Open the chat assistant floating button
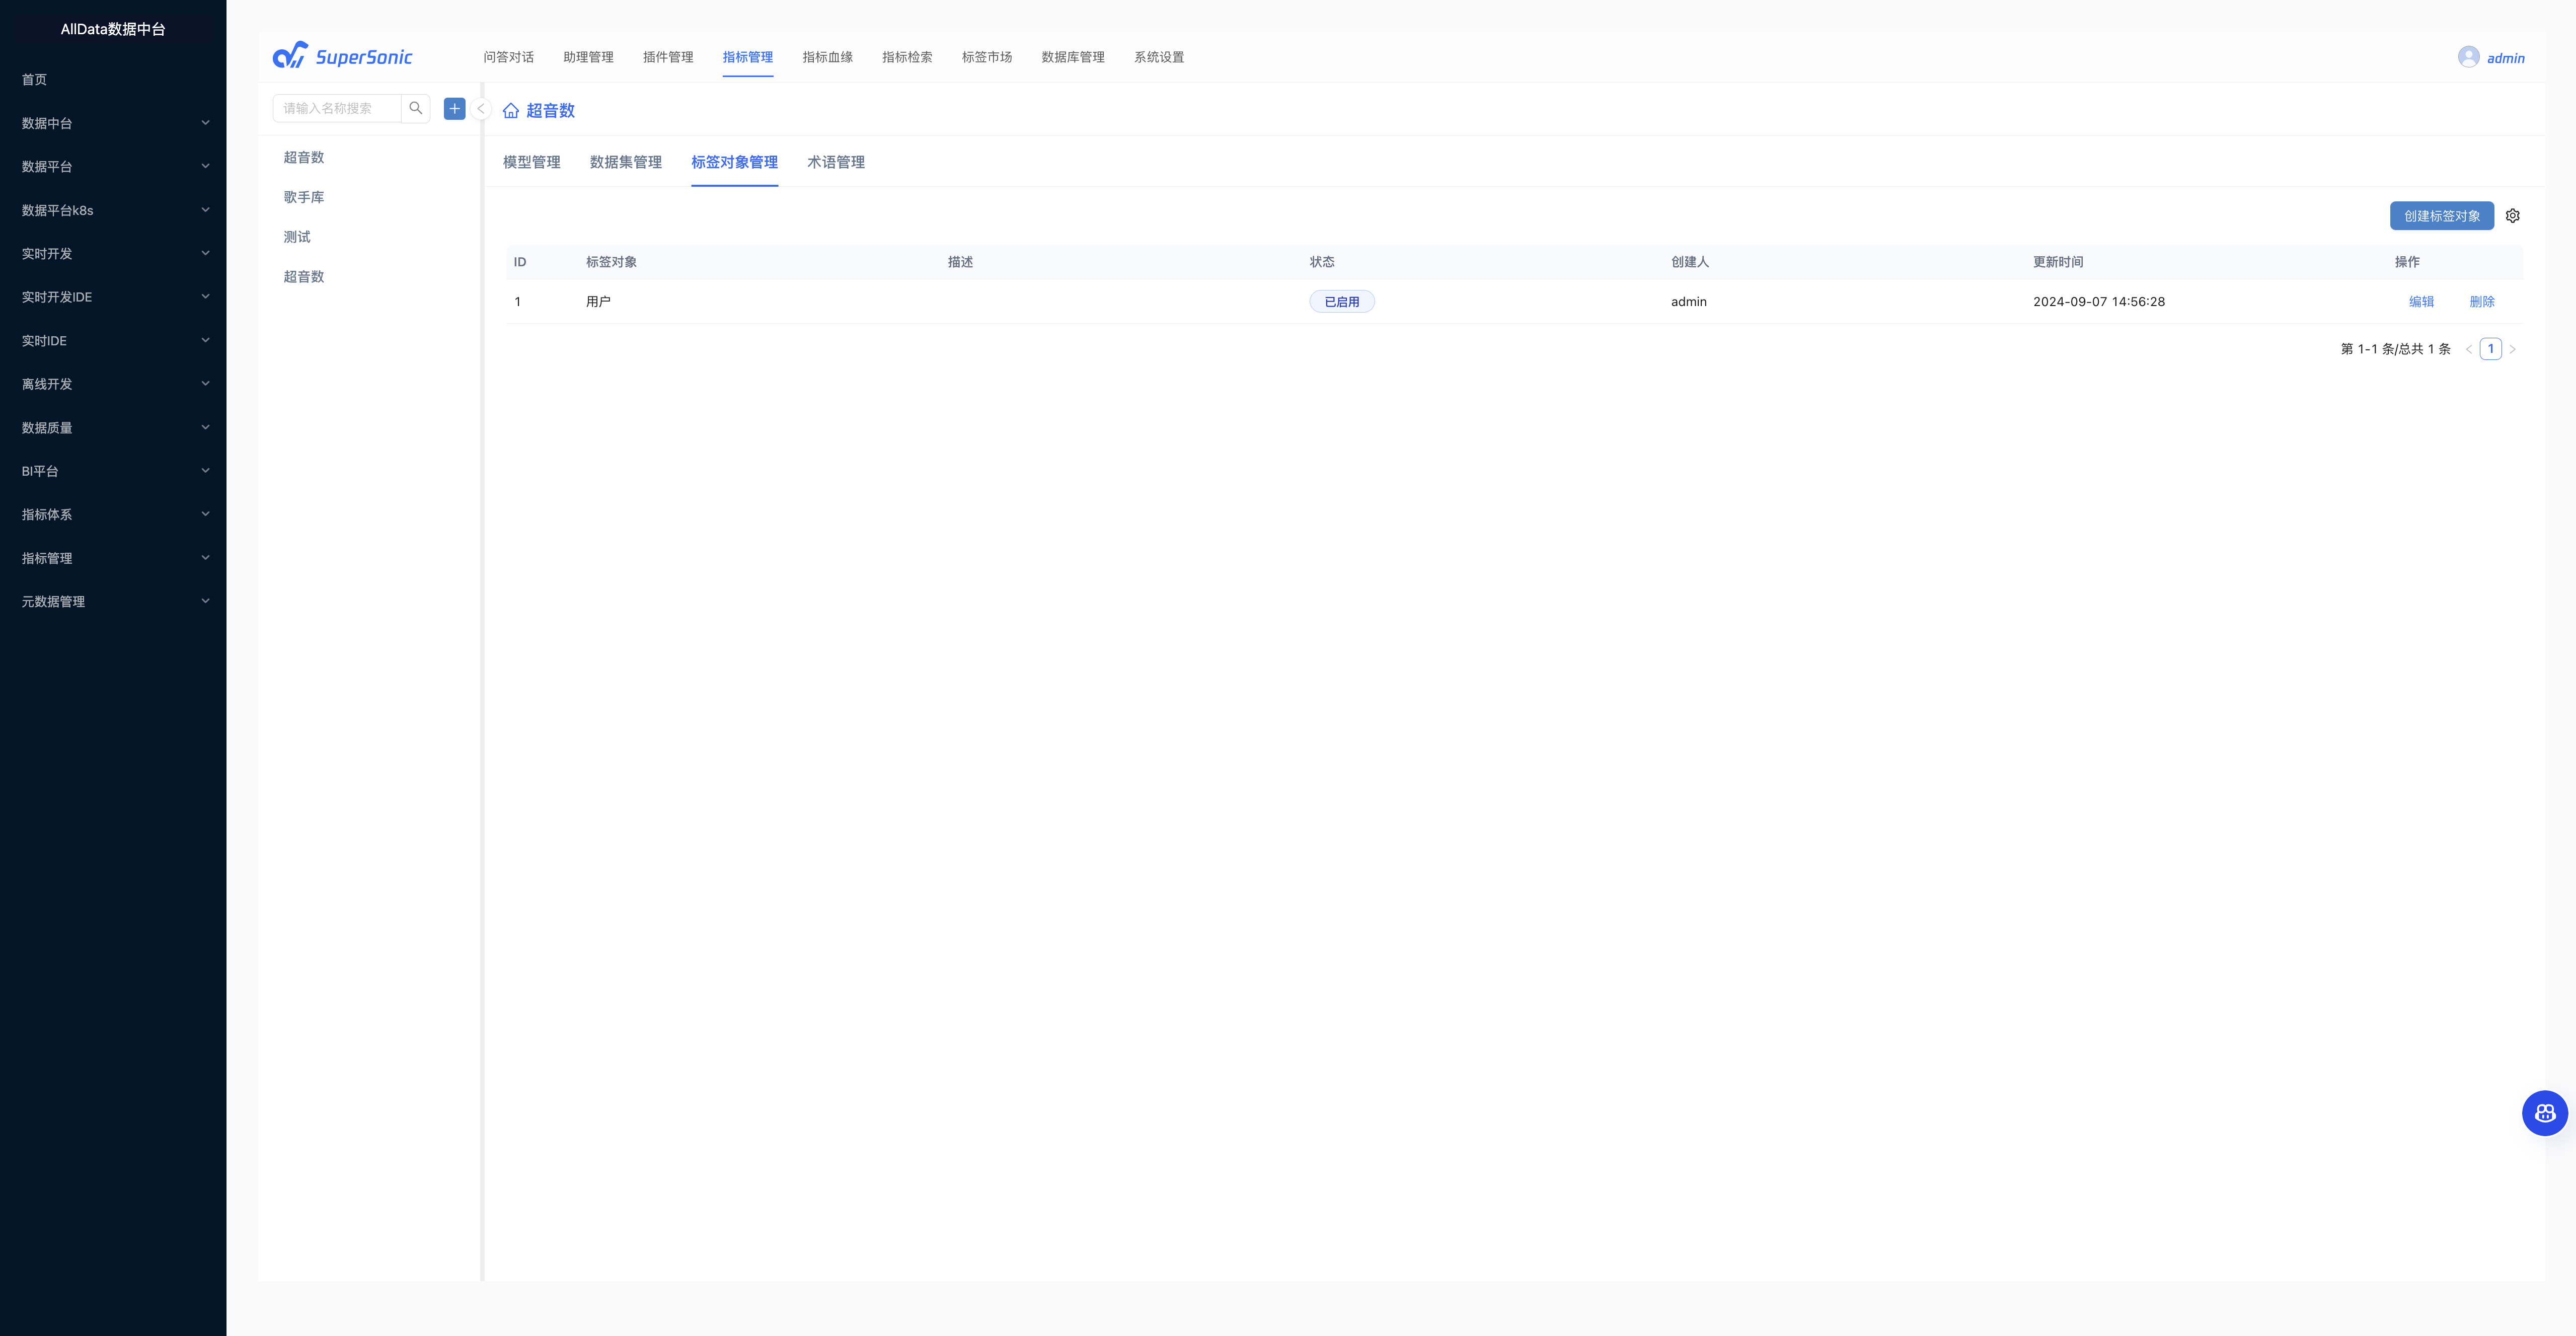Screen dimensions: 2576x1336 [2545, 1113]
